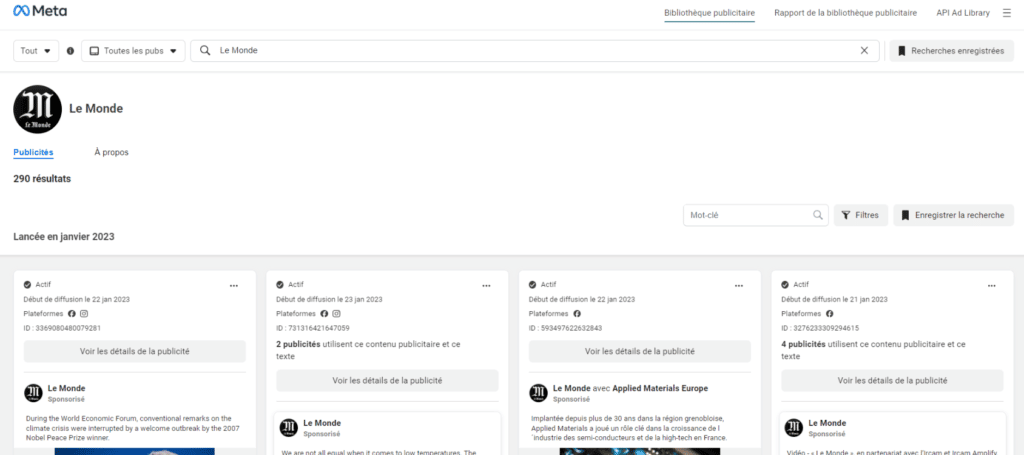Click the Applied Materials ad description
Screen dimensions: 1024x455
(628, 428)
